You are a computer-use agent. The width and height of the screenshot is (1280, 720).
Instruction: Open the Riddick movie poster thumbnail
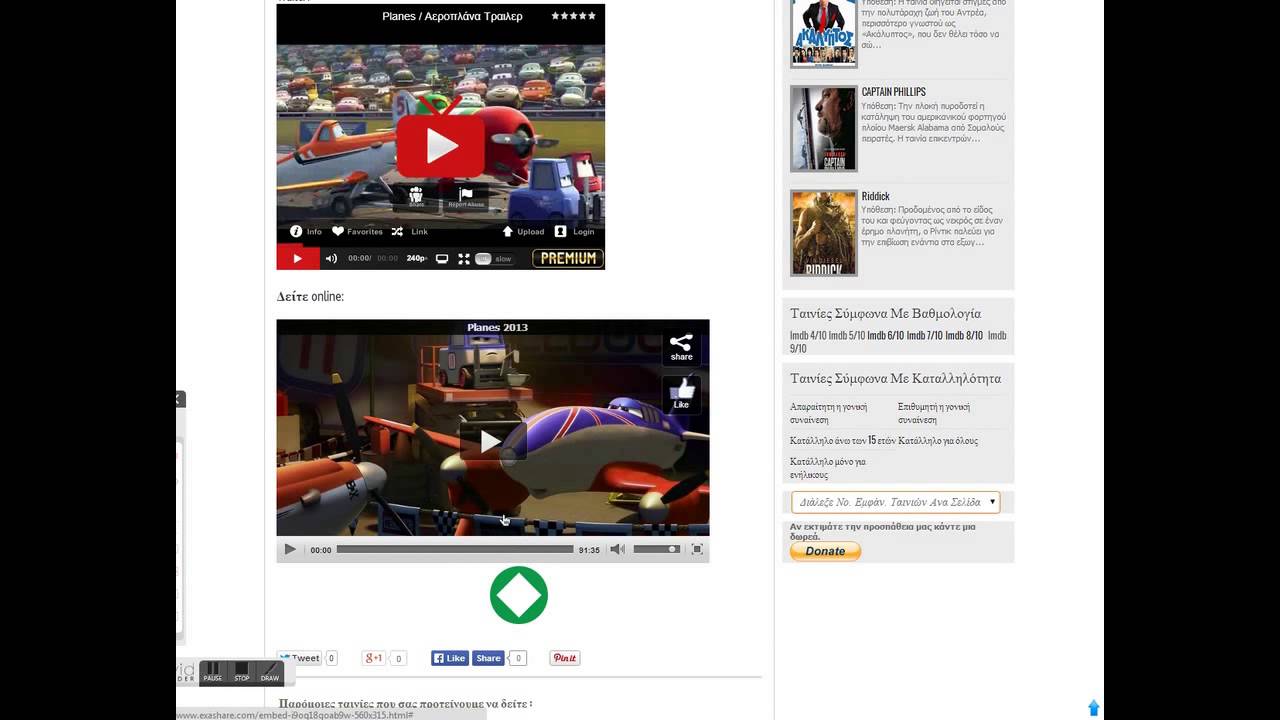pyautogui.click(x=824, y=233)
